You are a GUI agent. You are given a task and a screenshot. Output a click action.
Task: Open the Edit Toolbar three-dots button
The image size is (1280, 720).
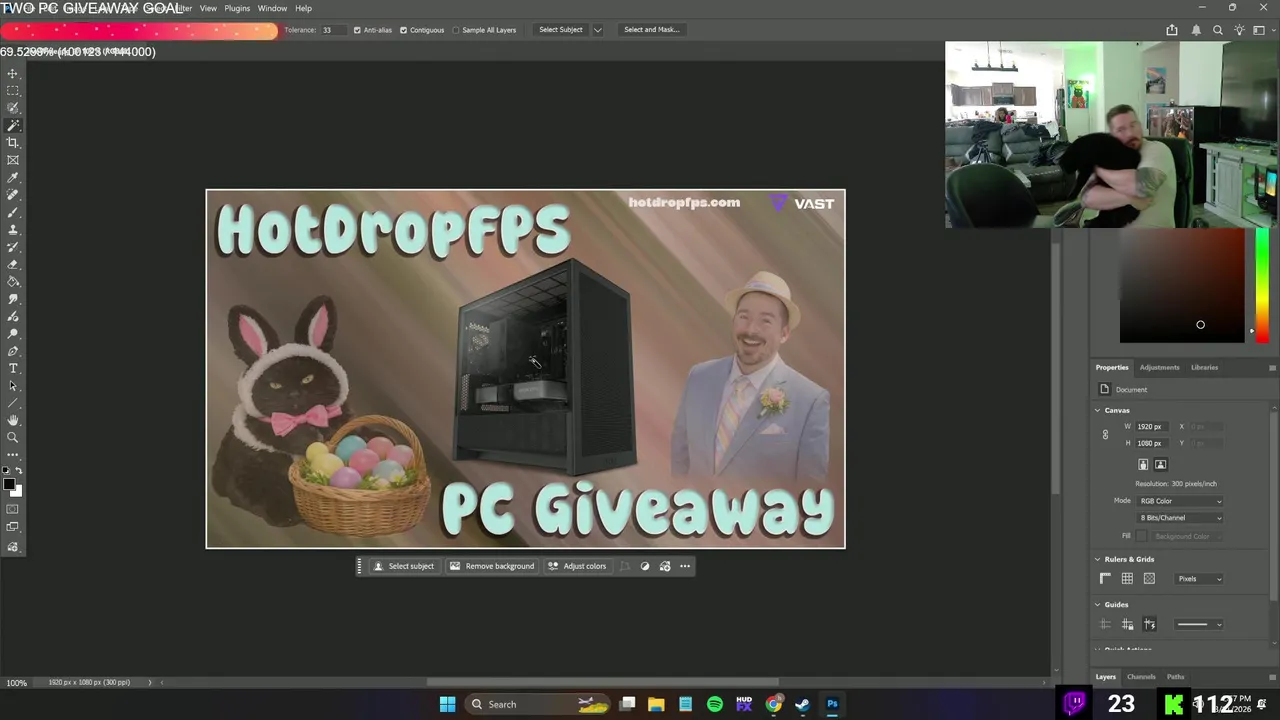click(13, 454)
